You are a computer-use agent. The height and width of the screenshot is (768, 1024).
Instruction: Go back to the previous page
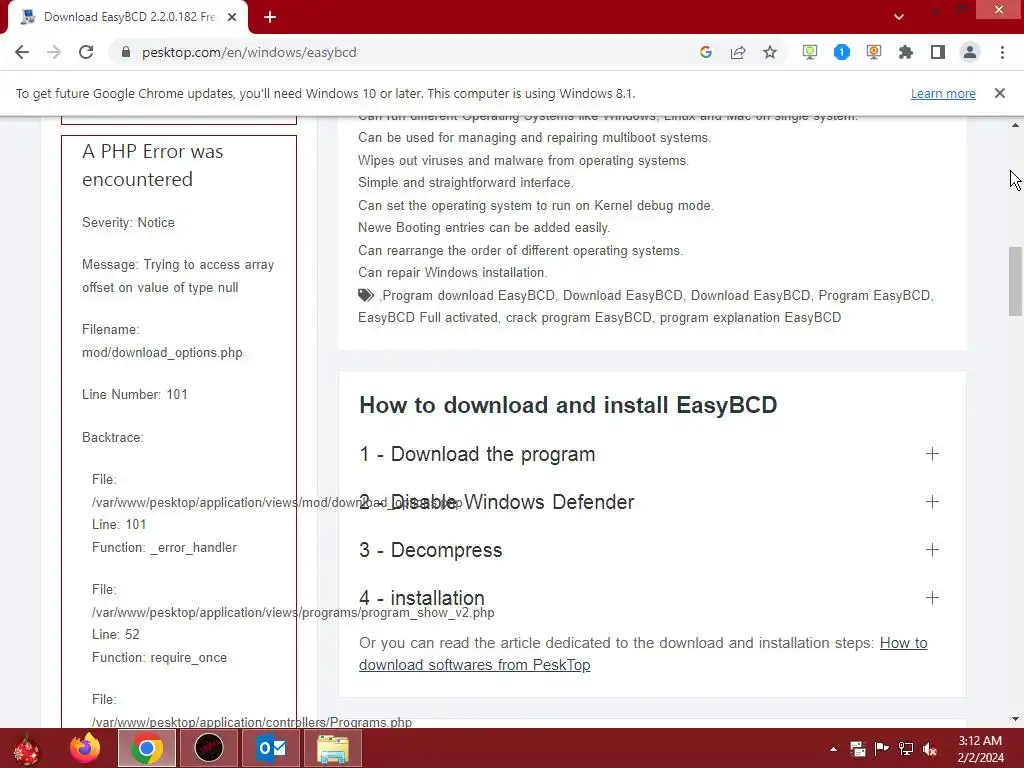click(x=22, y=52)
